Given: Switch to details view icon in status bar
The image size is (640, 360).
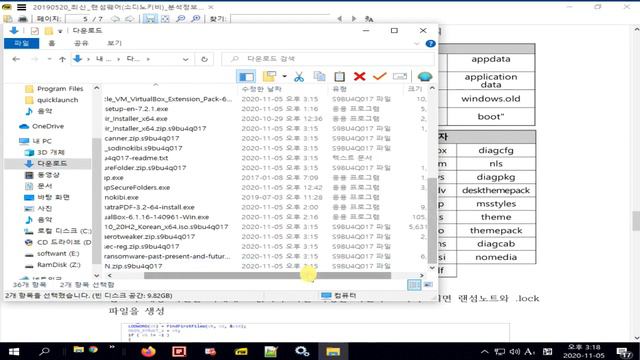Looking at the screenshot, I should [414, 284].
